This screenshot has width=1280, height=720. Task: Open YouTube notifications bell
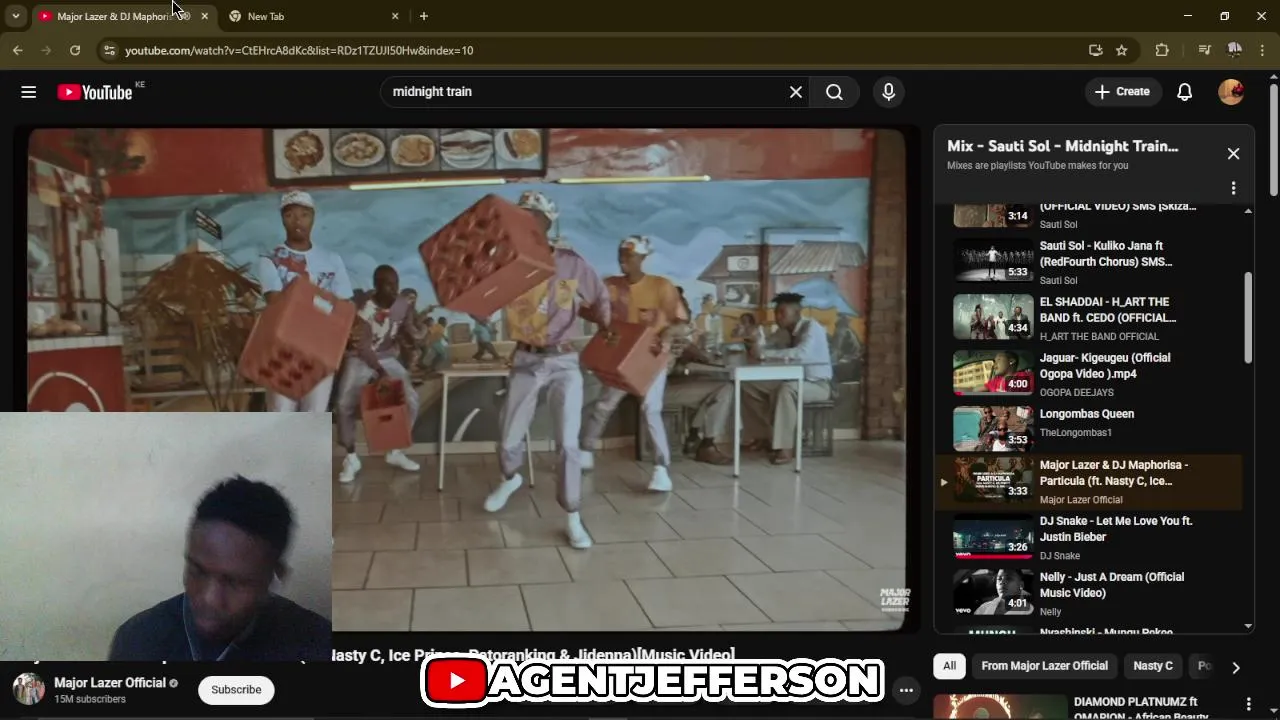pos(1184,92)
